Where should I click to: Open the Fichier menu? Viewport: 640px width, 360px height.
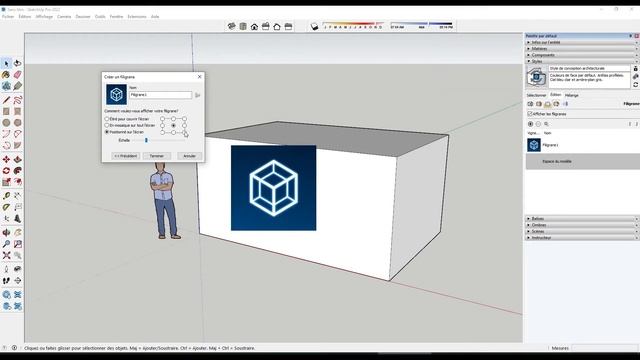click(x=8, y=17)
